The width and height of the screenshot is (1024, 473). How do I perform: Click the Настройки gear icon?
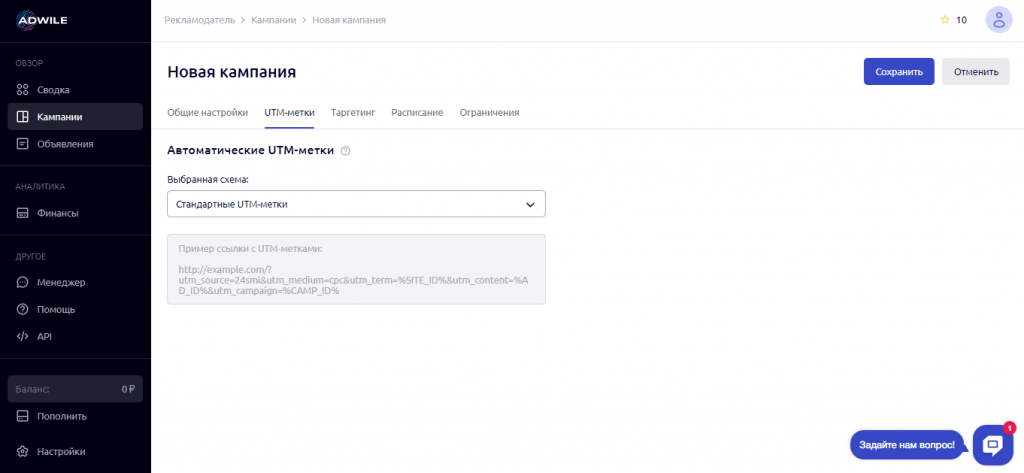pos(23,451)
